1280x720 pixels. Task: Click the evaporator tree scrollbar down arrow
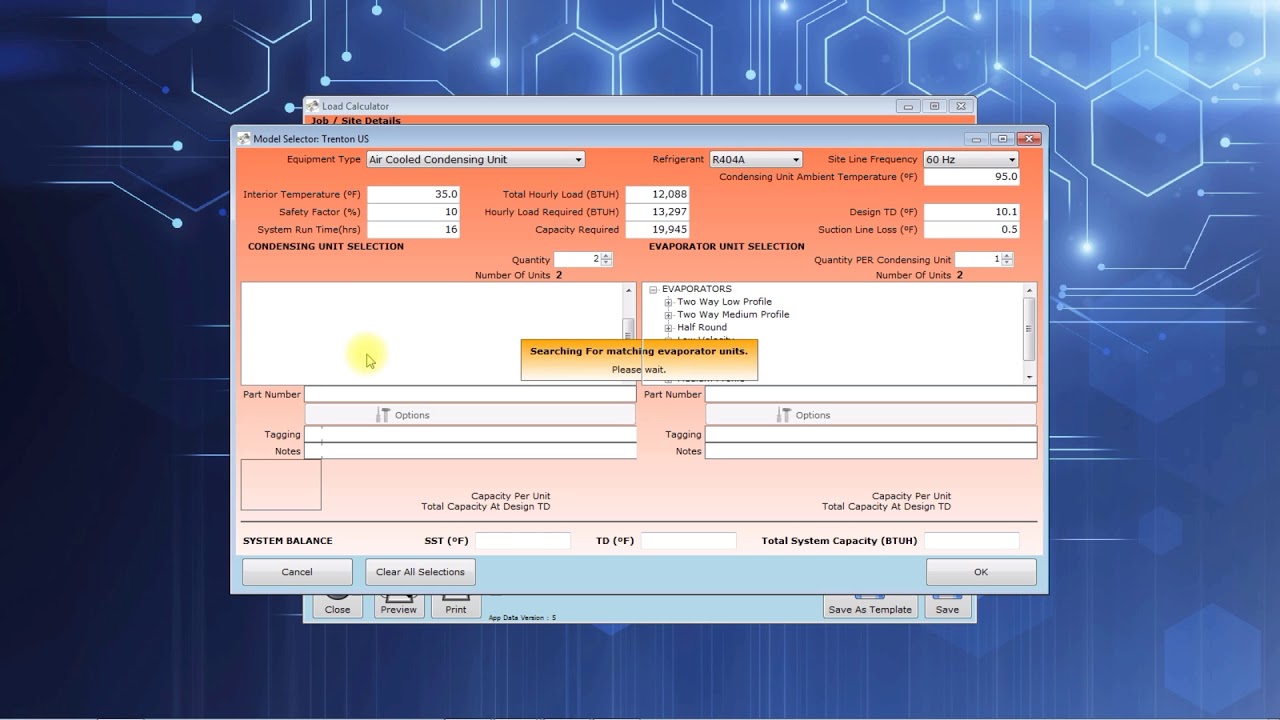[1030, 377]
